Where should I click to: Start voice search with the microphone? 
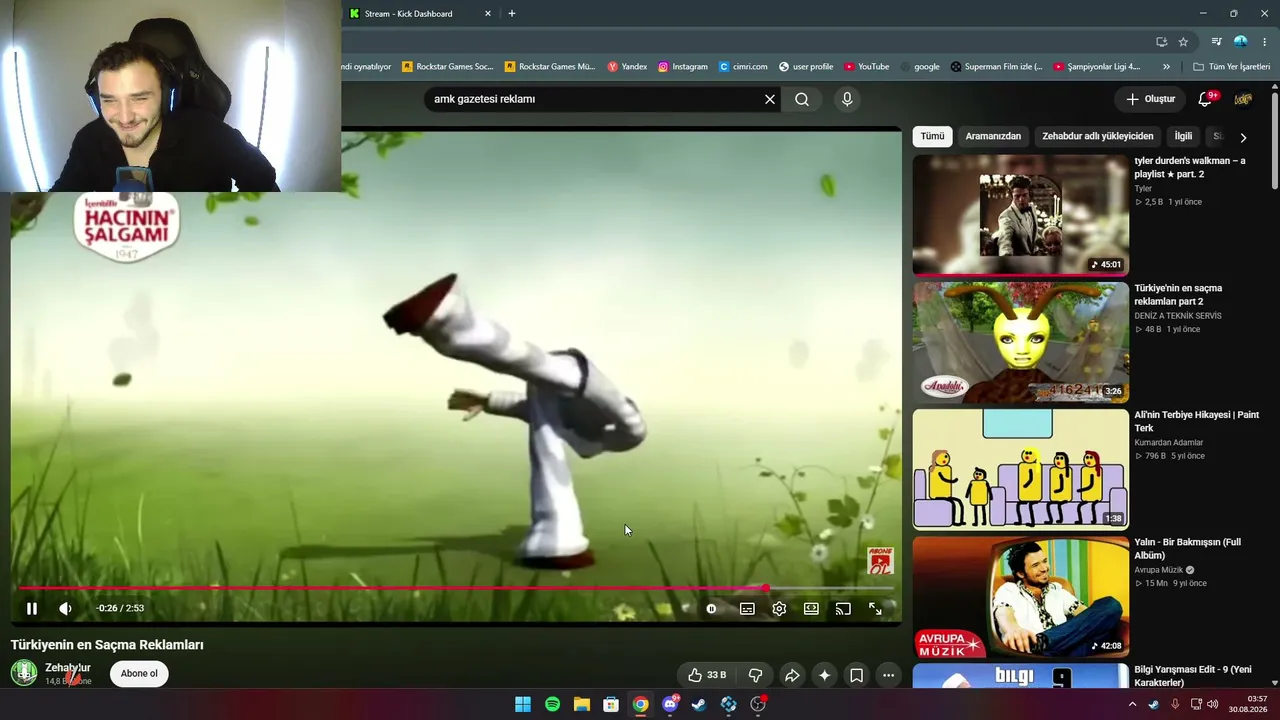click(x=847, y=99)
